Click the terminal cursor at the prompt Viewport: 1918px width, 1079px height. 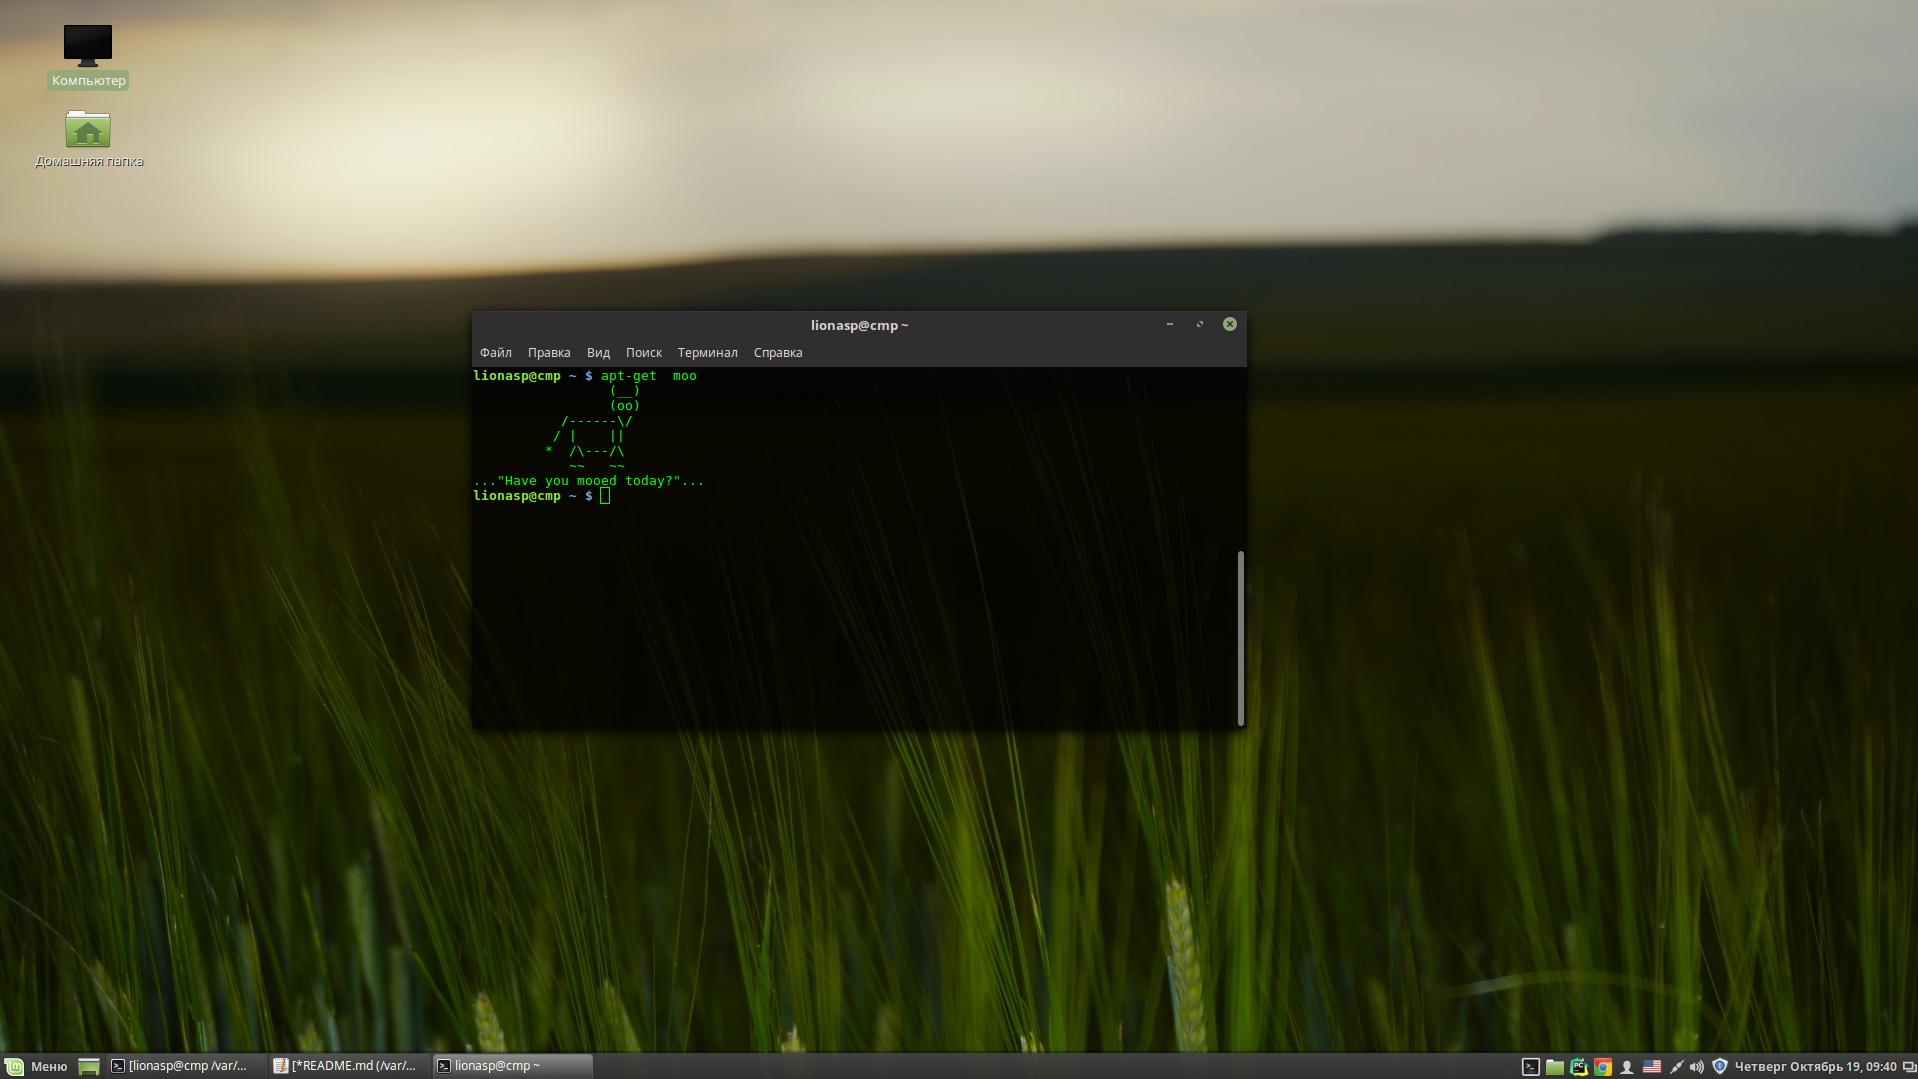click(x=605, y=496)
